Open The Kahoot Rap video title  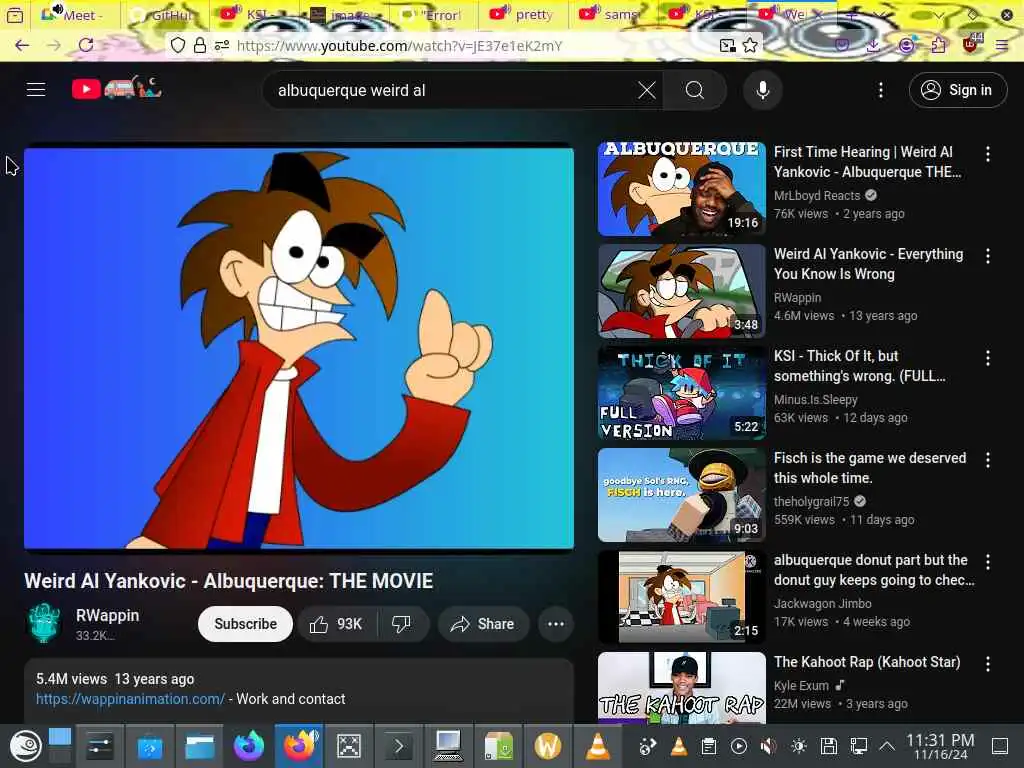(x=867, y=662)
